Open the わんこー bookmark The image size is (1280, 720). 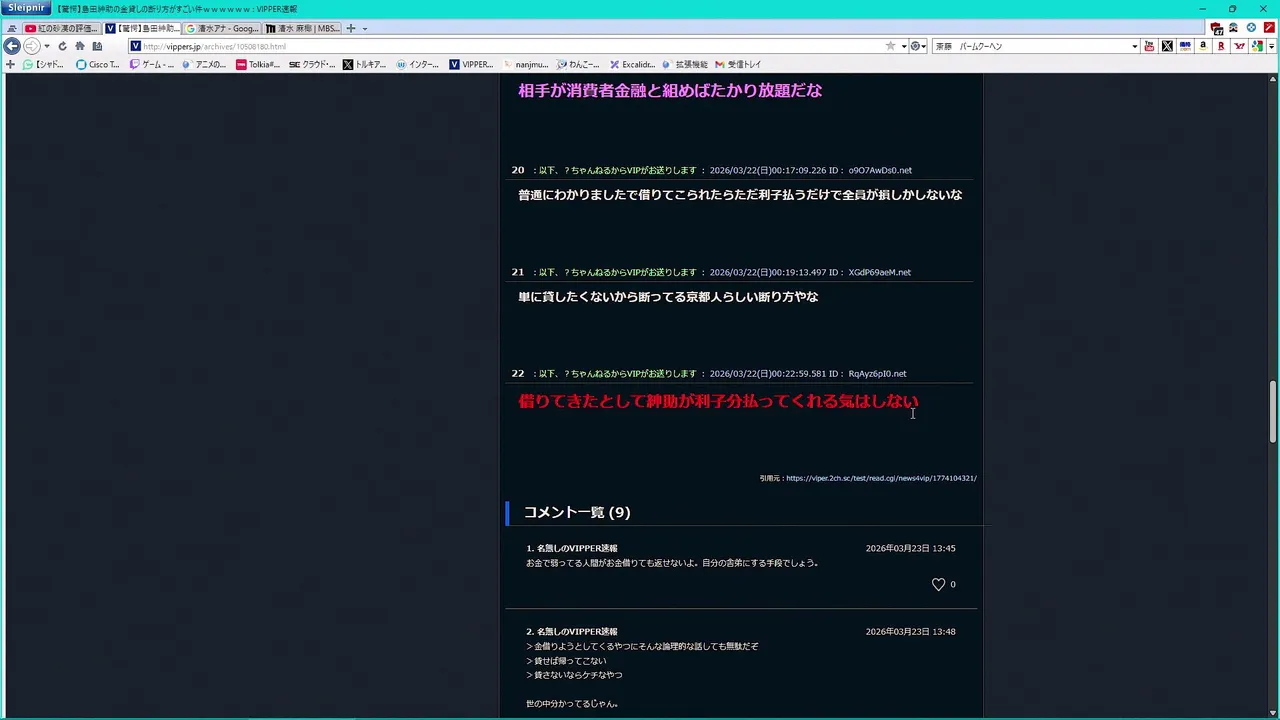point(579,64)
